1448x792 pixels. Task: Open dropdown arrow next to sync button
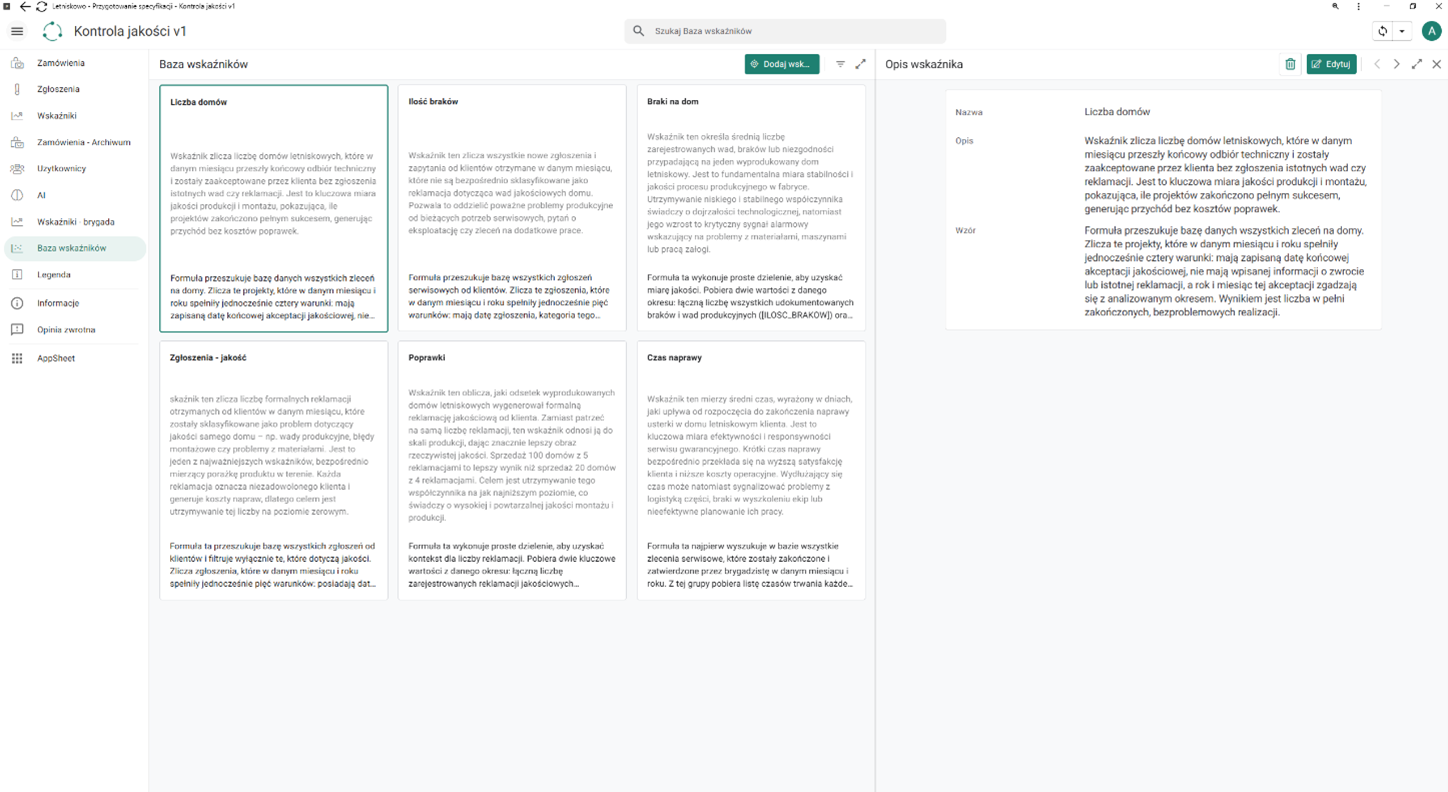tap(1402, 31)
